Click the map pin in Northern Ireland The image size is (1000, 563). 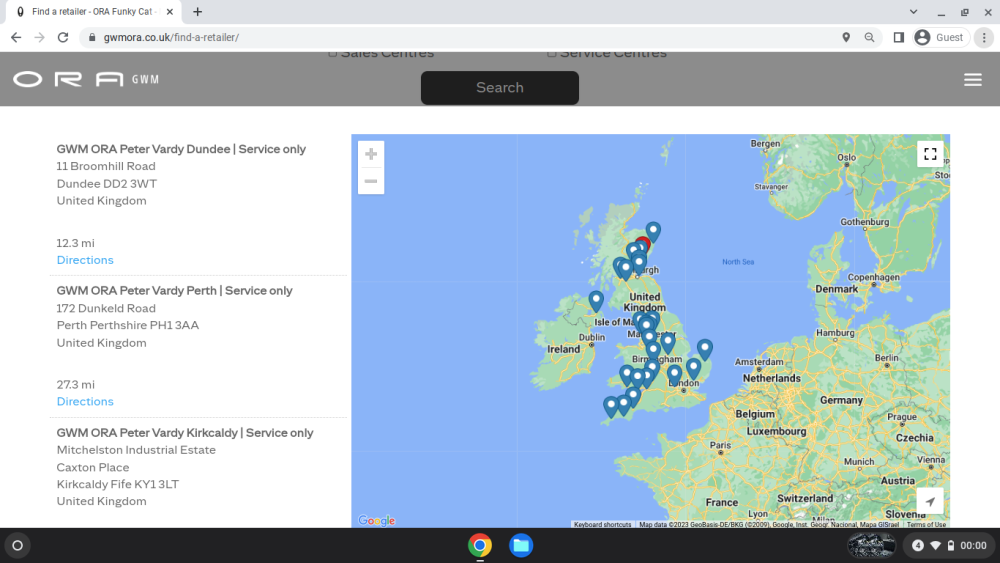click(x=596, y=301)
